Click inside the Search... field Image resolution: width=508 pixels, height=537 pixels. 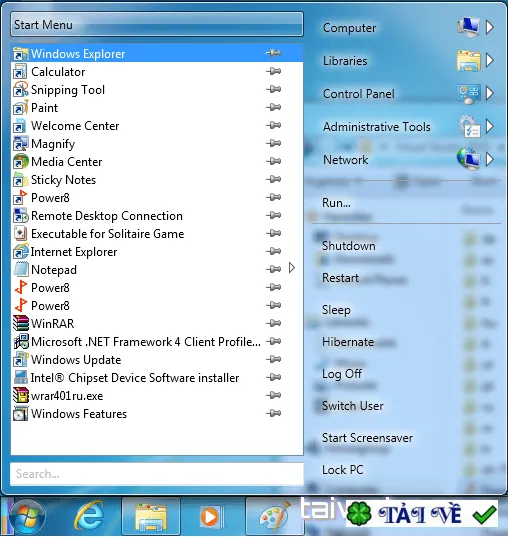coord(157,474)
